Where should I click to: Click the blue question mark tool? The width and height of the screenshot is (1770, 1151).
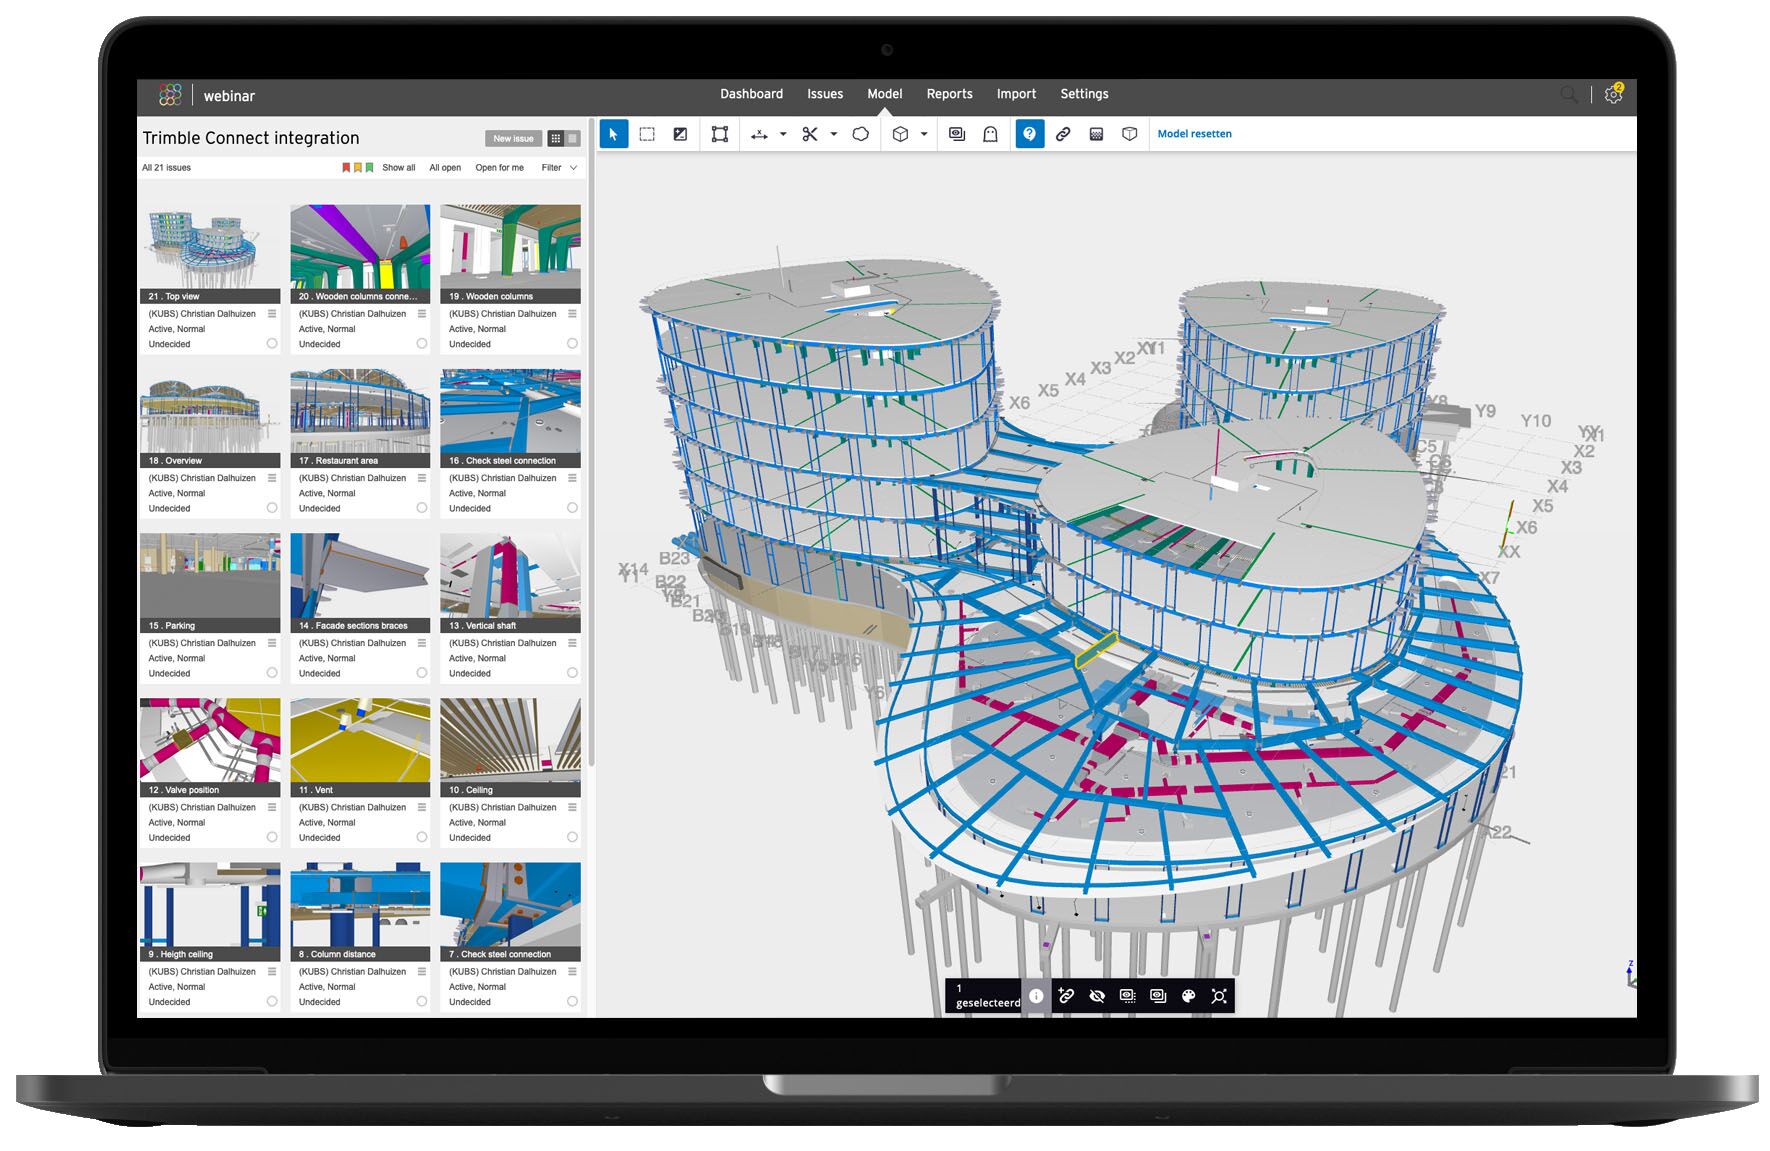1029,134
